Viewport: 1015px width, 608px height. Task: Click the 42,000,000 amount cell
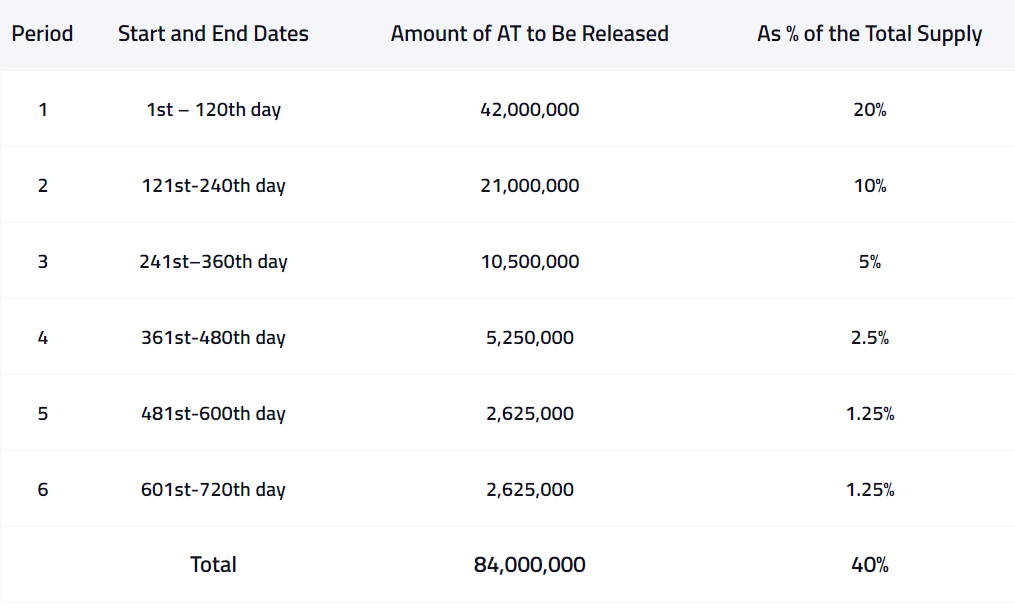pyautogui.click(x=529, y=110)
